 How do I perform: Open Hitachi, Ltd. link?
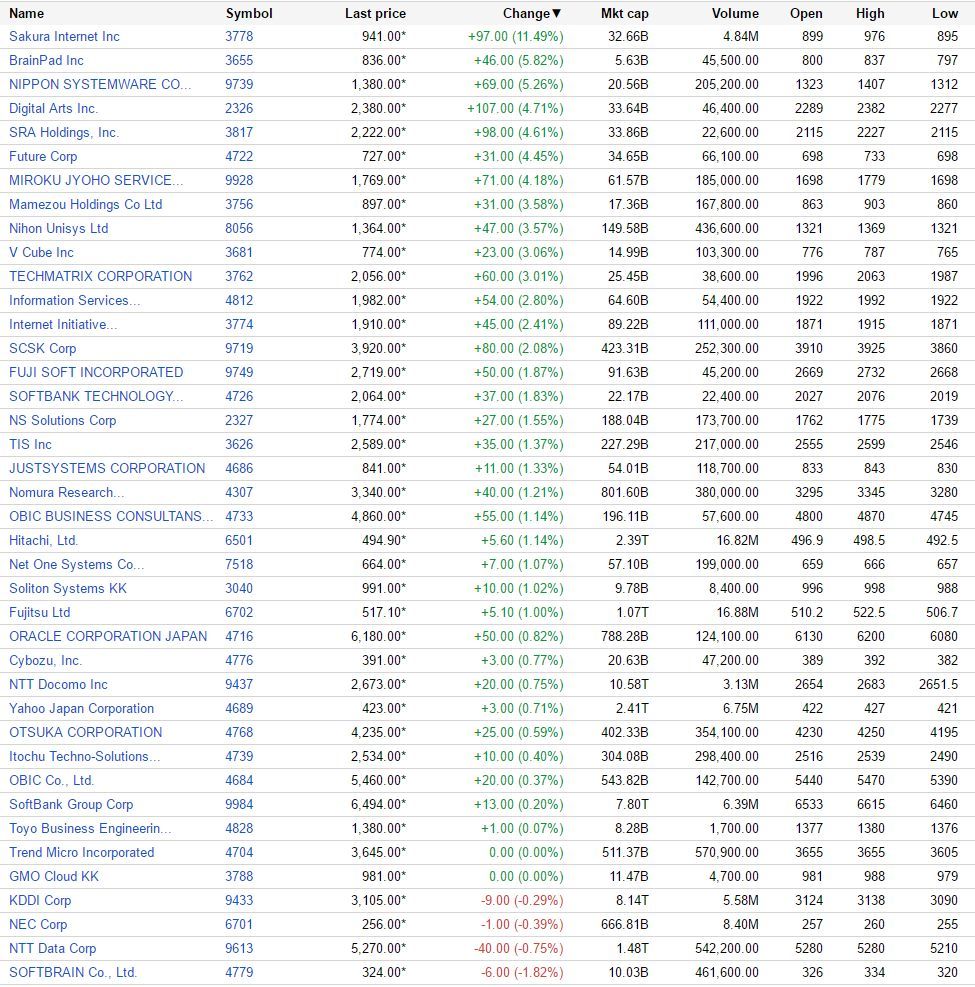[x=43, y=540]
